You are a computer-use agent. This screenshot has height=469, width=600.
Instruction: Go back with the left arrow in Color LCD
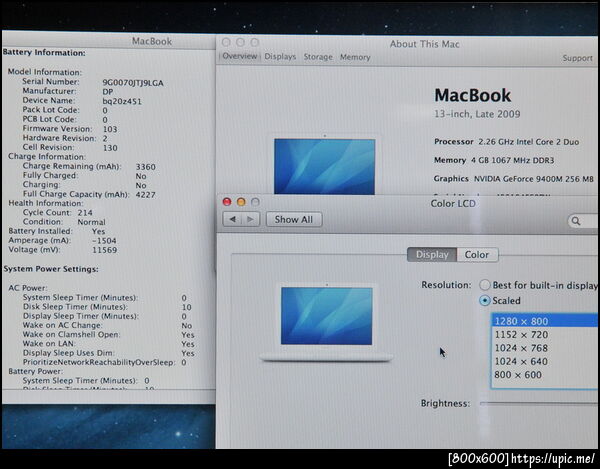click(232, 219)
